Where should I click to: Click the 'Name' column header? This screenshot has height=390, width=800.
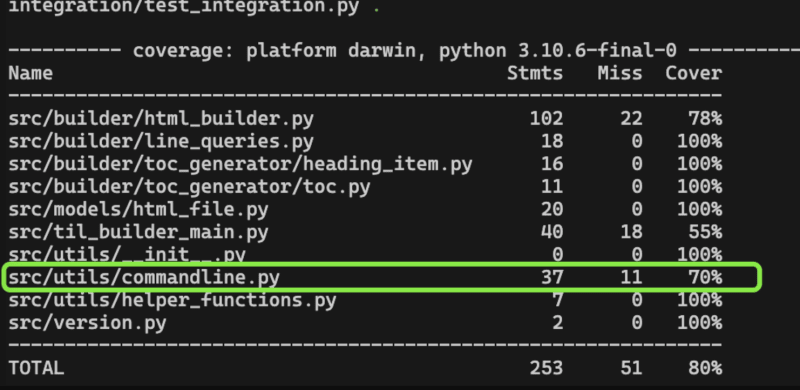(31, 74)
